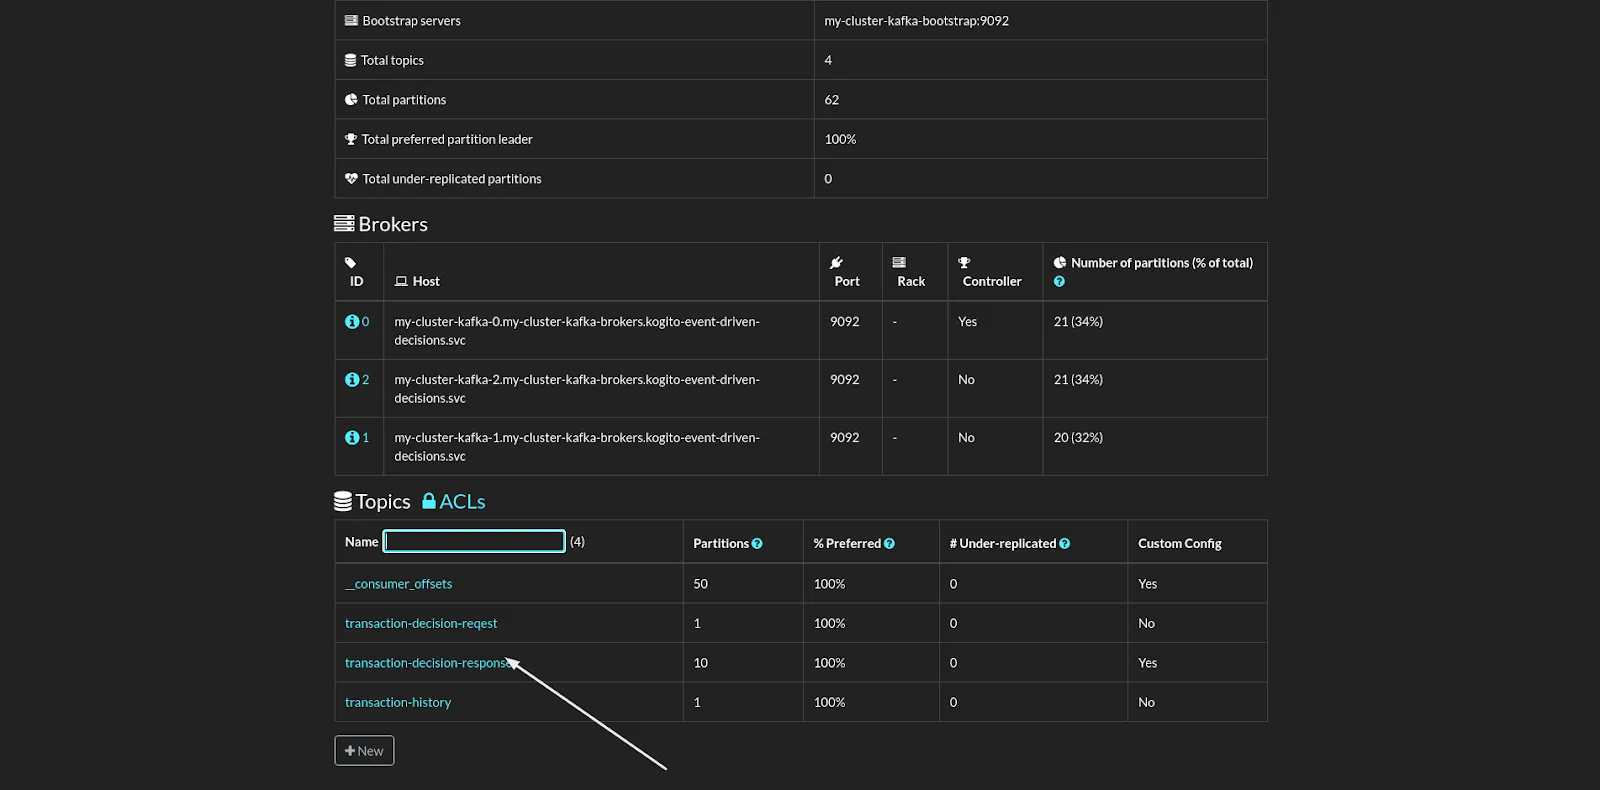This screenshot has height=790, width=1600.
Task: Click the % Preferred help icon
Action: [x=889, y=544]
